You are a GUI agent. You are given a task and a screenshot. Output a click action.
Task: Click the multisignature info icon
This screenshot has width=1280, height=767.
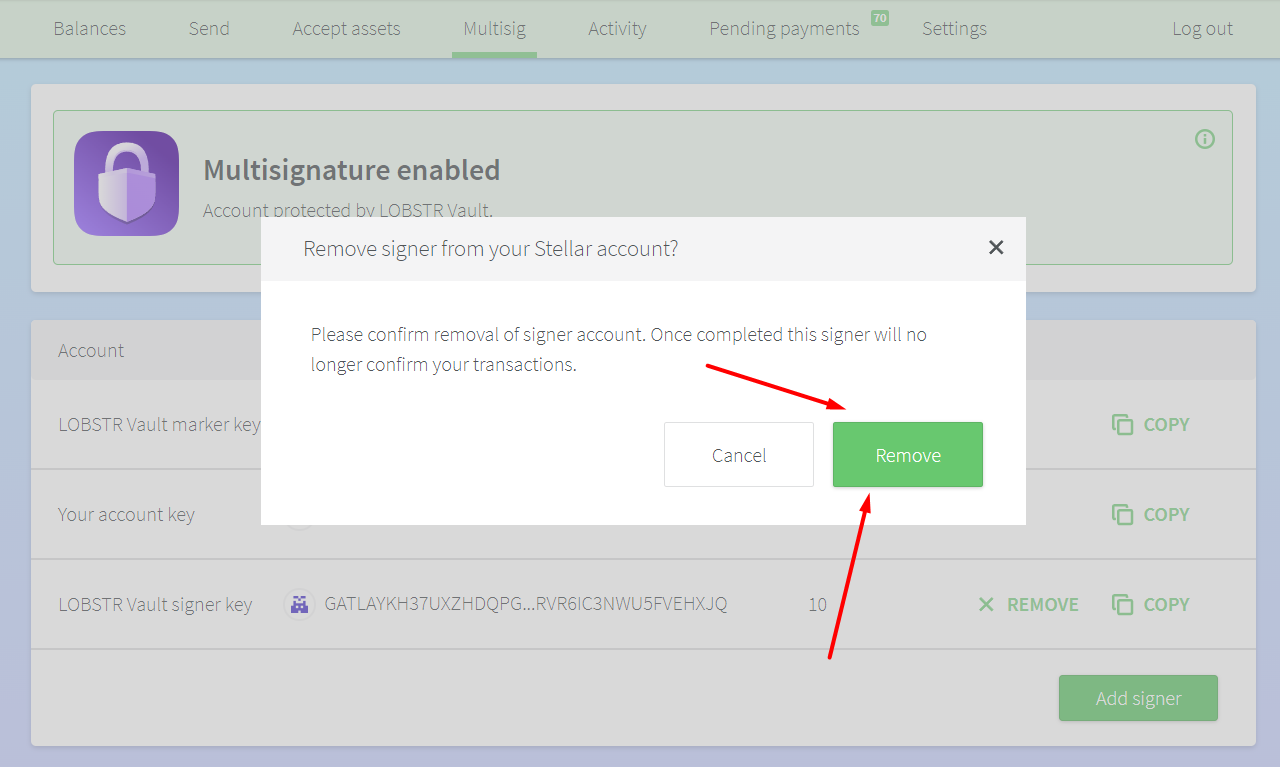1205,139
